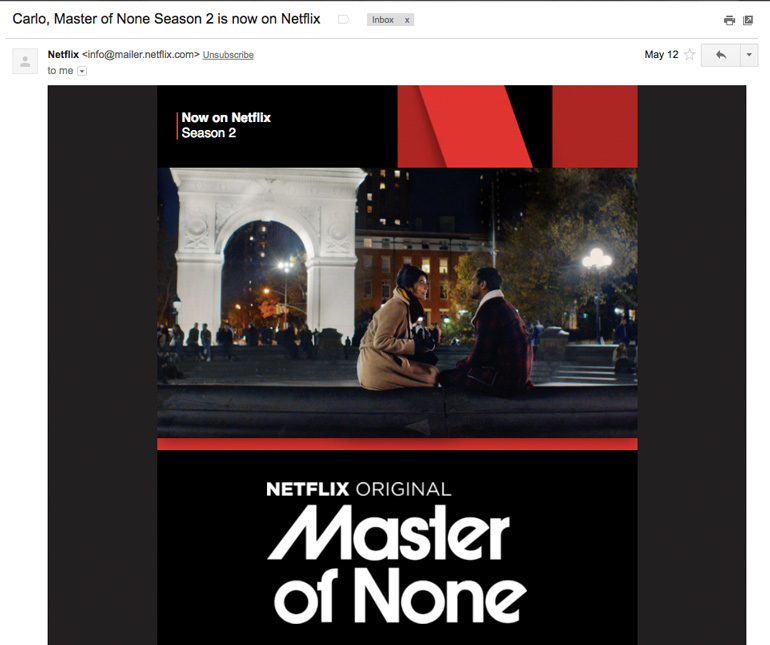
Task: Click the "Now on Netflix Season 2" text
Action: 226,125
